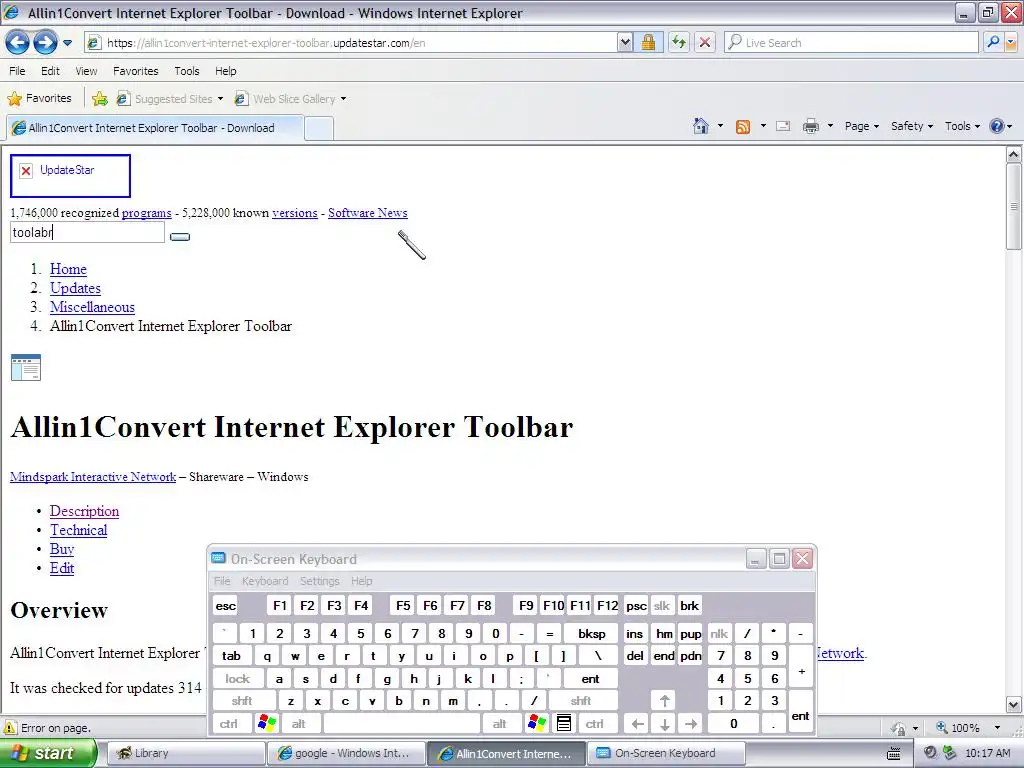Open the Tools menu in the menu bar

click(x=187, y=71)
